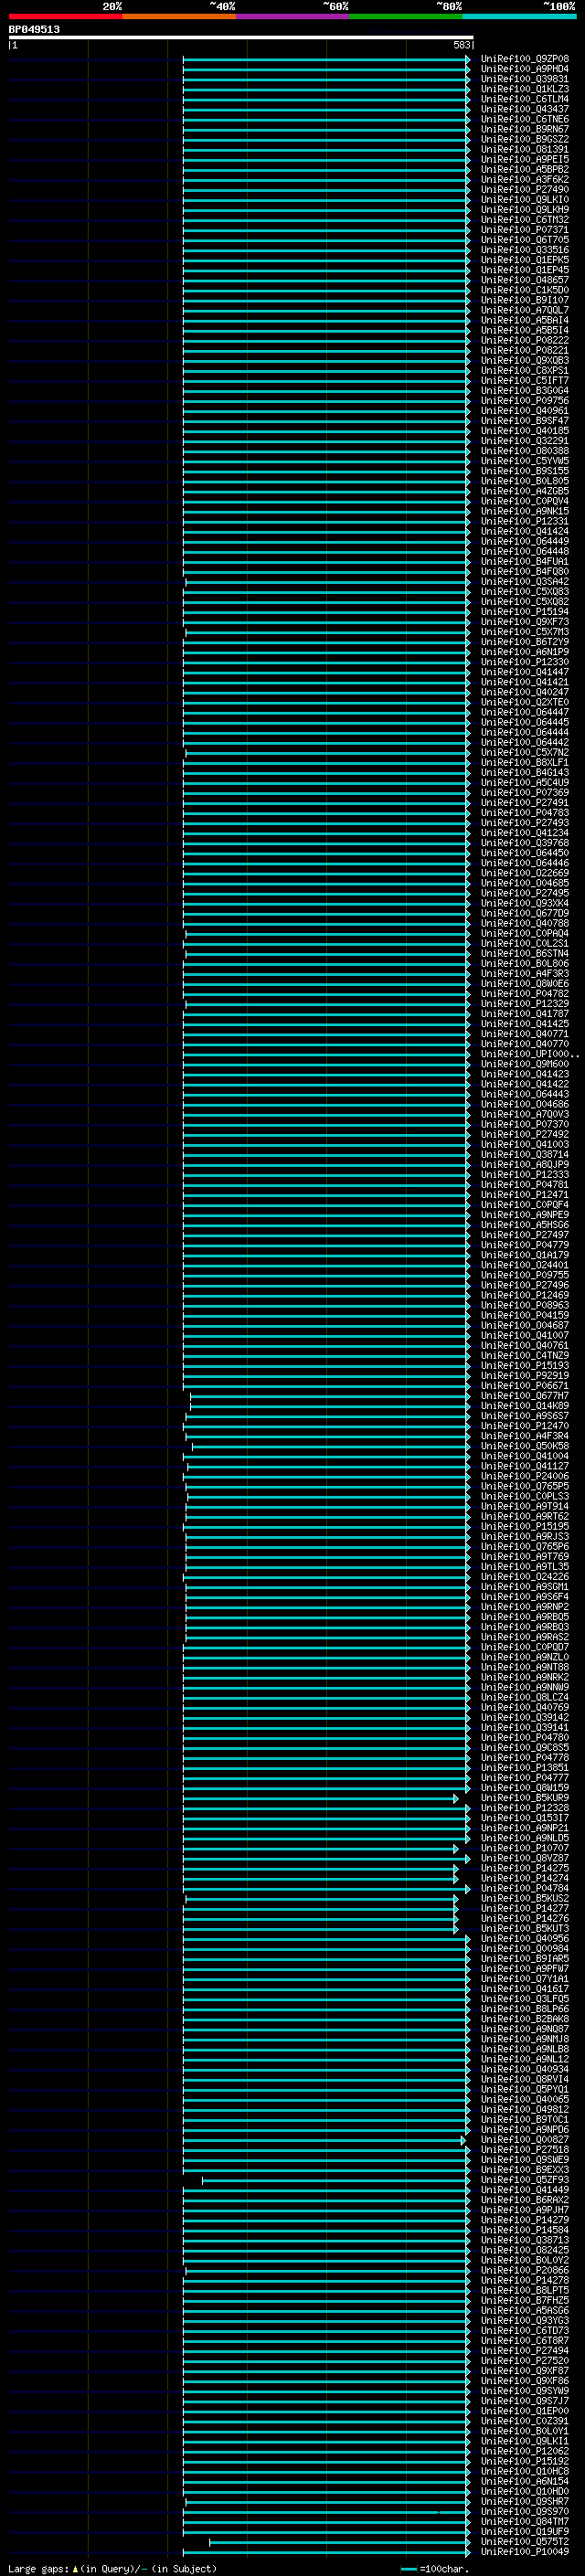Screen dimensions: 585x2576
Task: Select the UniRef100_Q50K58 label
Action: pyautogui.click(x=524, y=1446)
